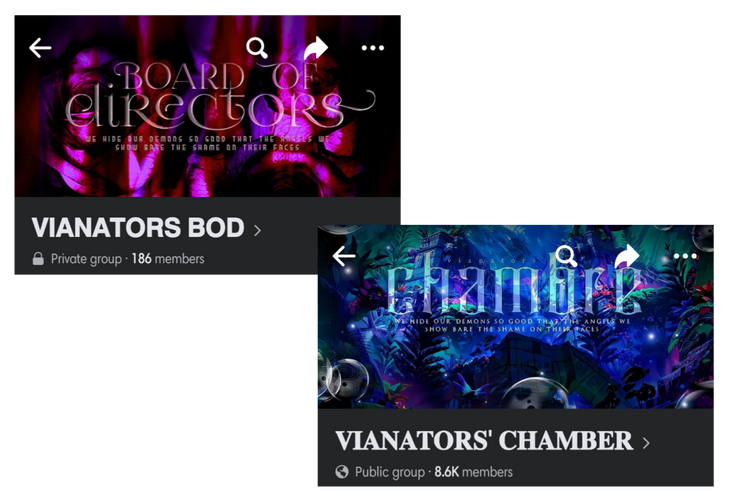The height and width of the screenshot is (500, 731).
Task: Open the VIANATORS BOD group title
Action: click(x=138, y=227)
